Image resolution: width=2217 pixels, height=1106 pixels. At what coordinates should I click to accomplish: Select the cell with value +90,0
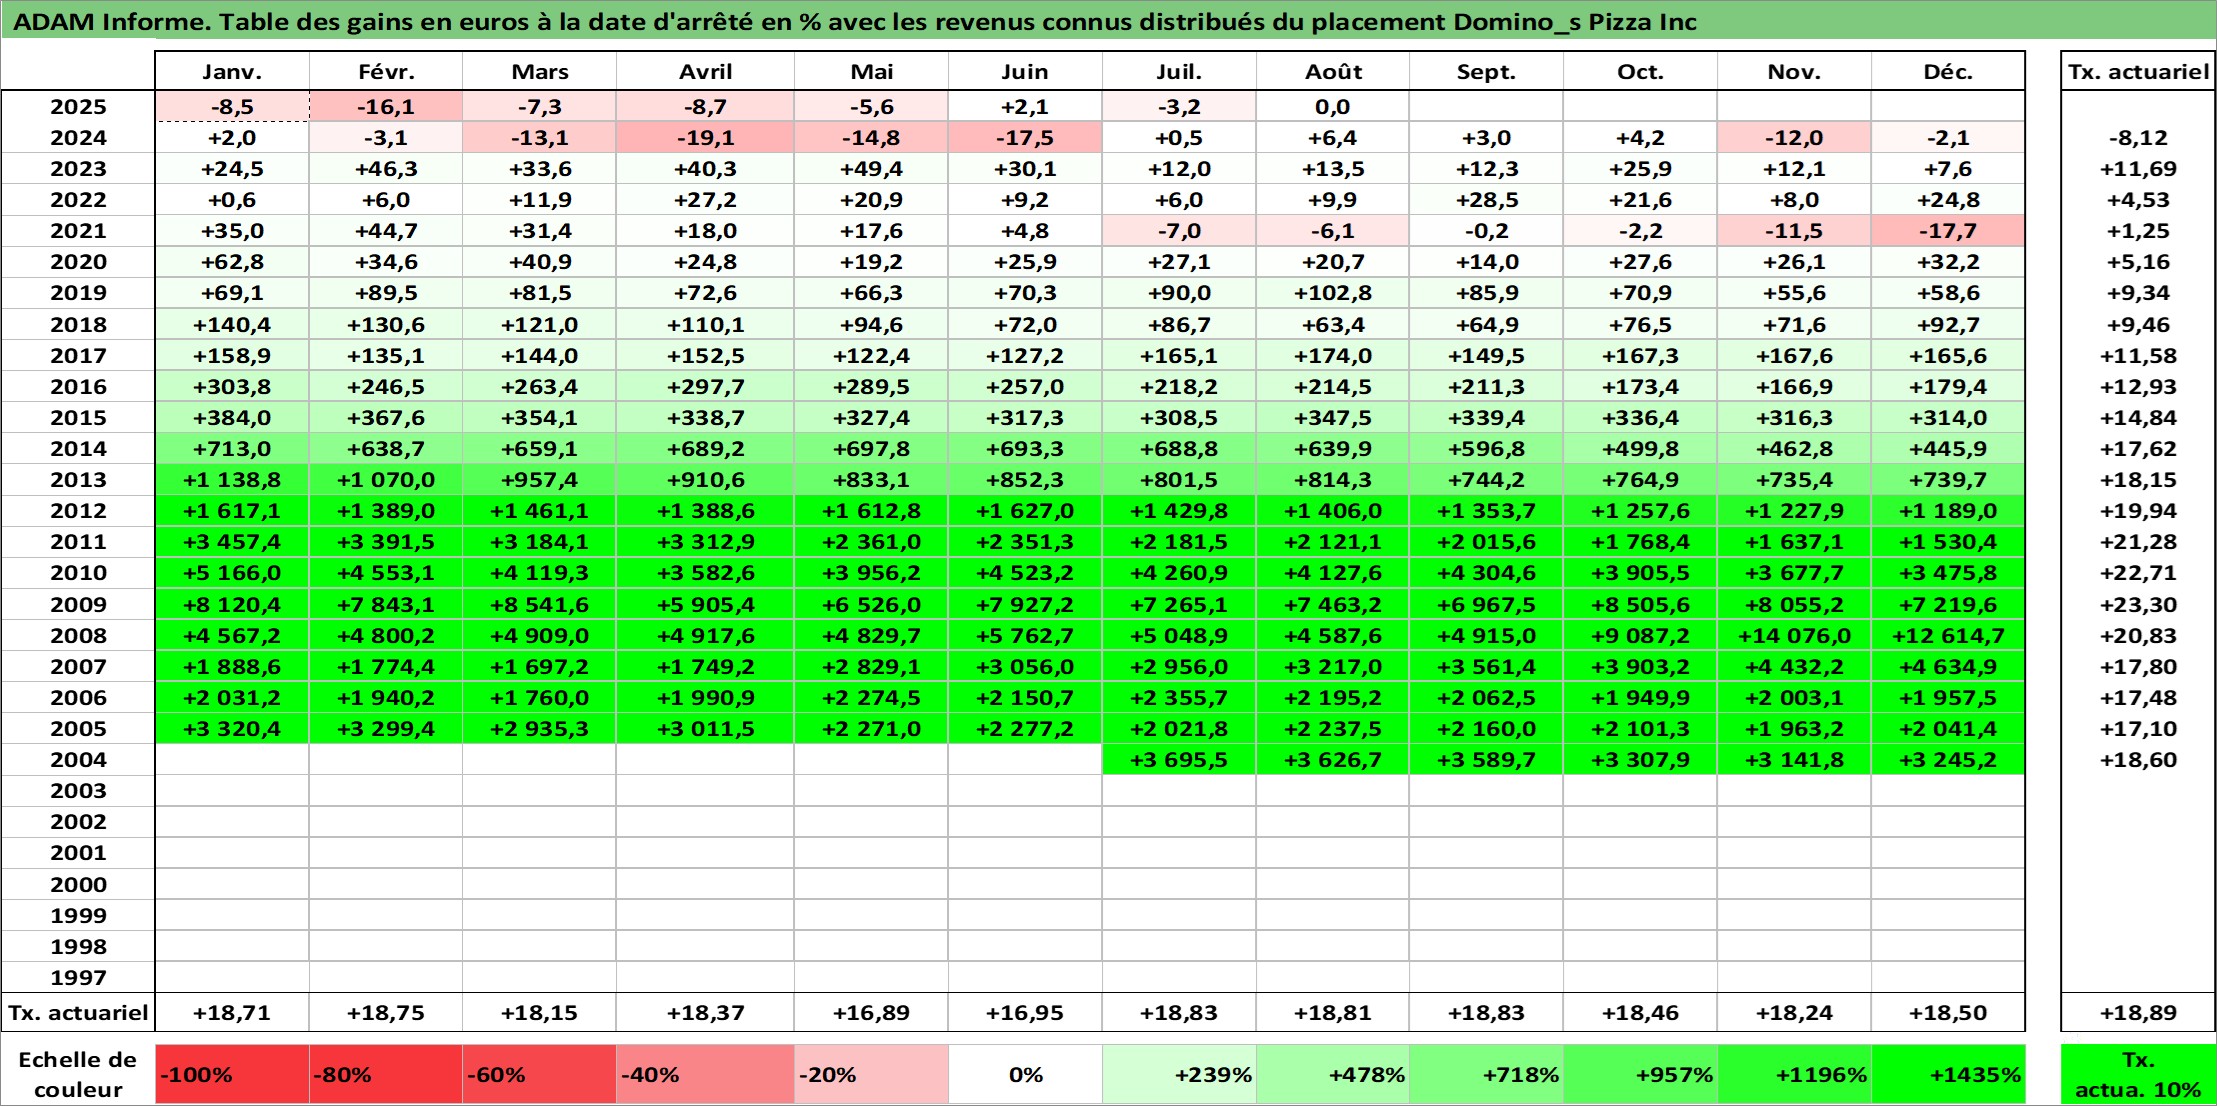pos(1179,293)
